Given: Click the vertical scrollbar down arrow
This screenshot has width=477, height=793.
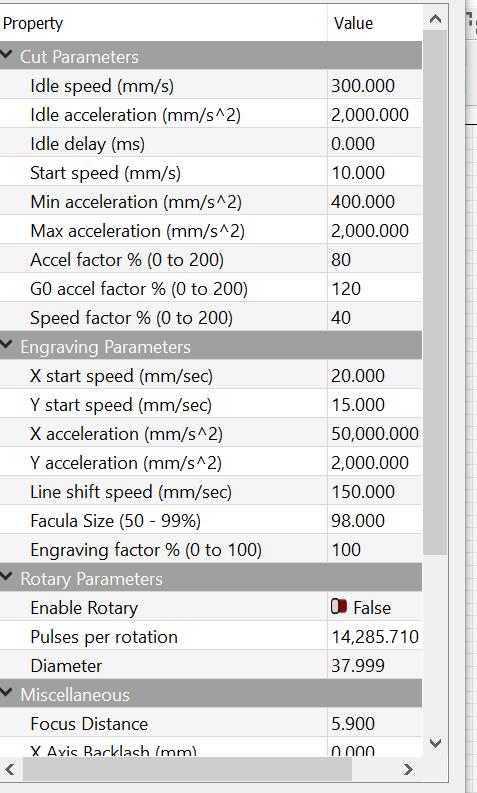Looking at the screenshot, I should [x=435, y=743].
